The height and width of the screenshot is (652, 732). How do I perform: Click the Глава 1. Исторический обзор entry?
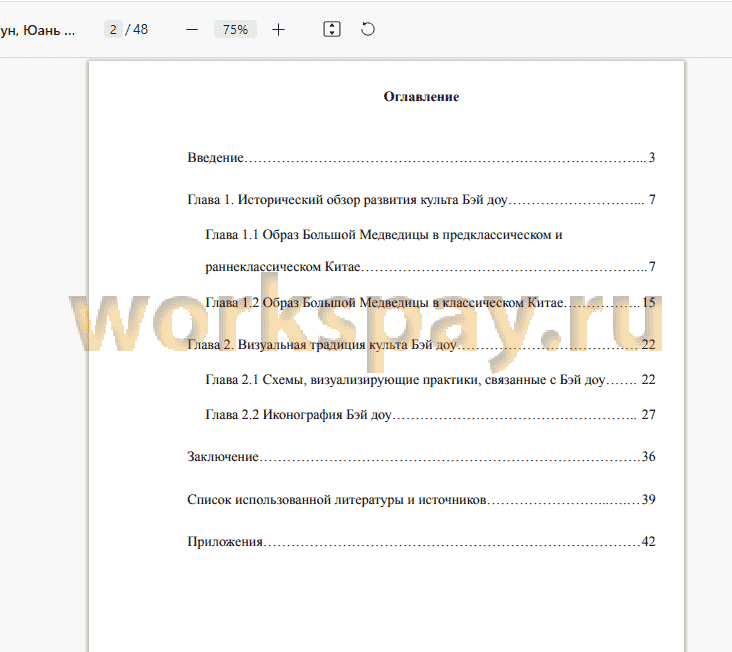(421, 200)
